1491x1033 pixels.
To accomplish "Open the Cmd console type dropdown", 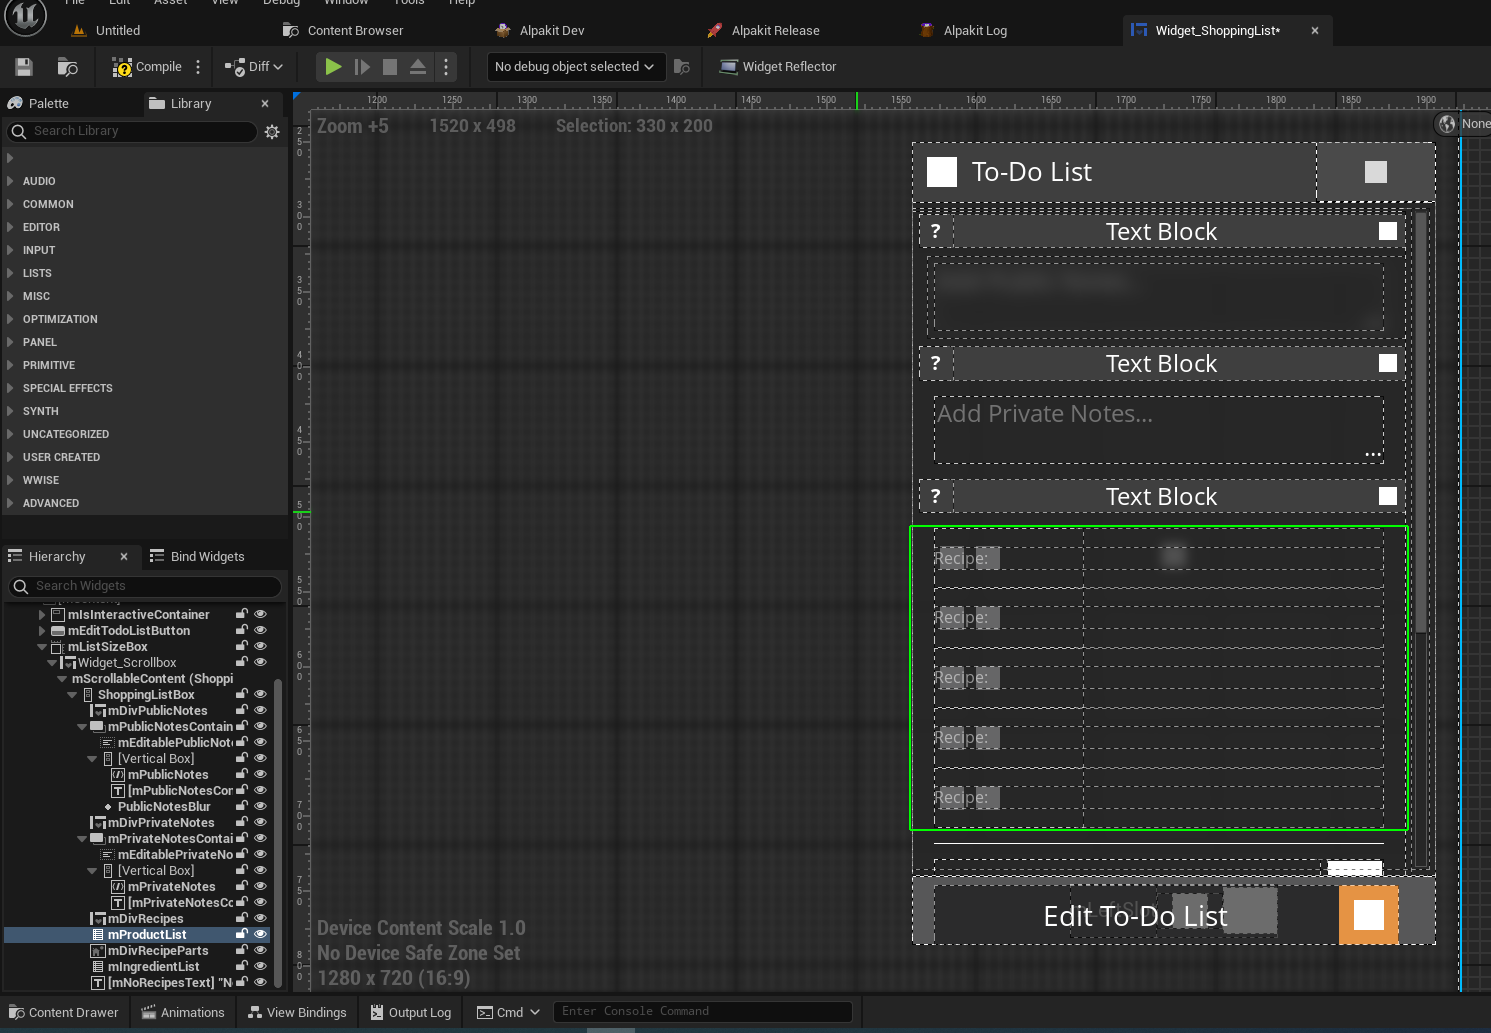I will pyautogui.click(x=509, y=1012).
